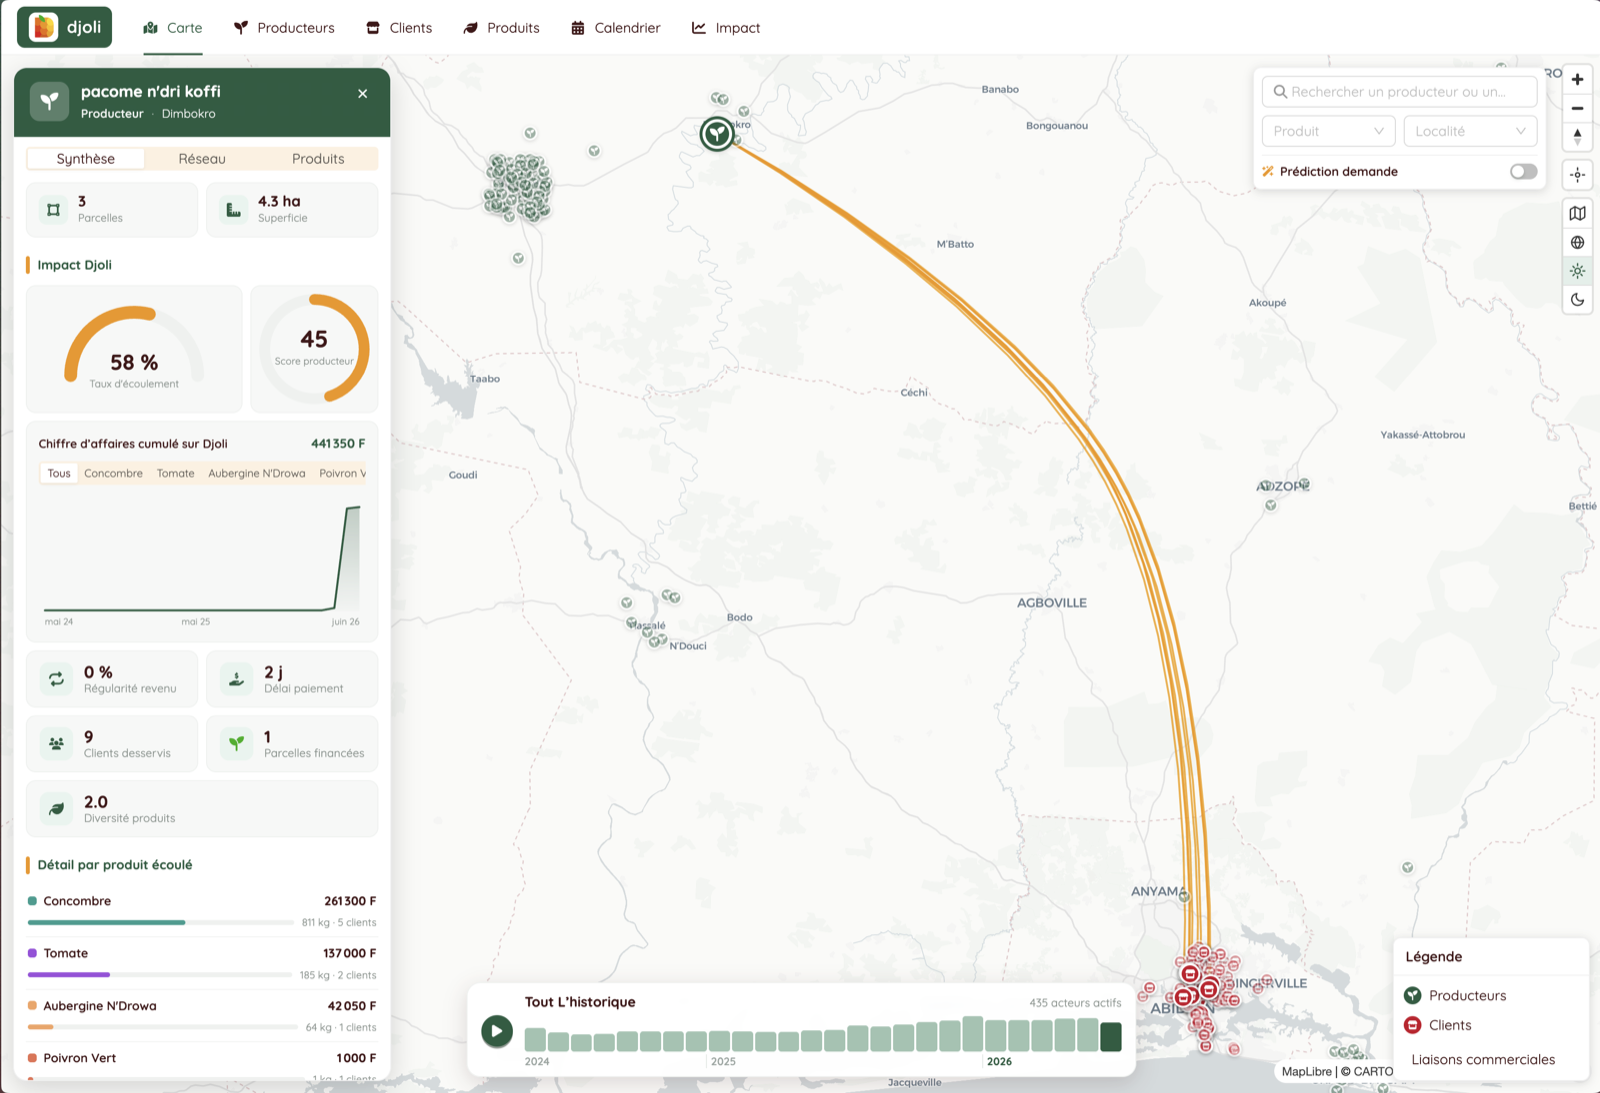Select the globe view icon

point(1577,242)
